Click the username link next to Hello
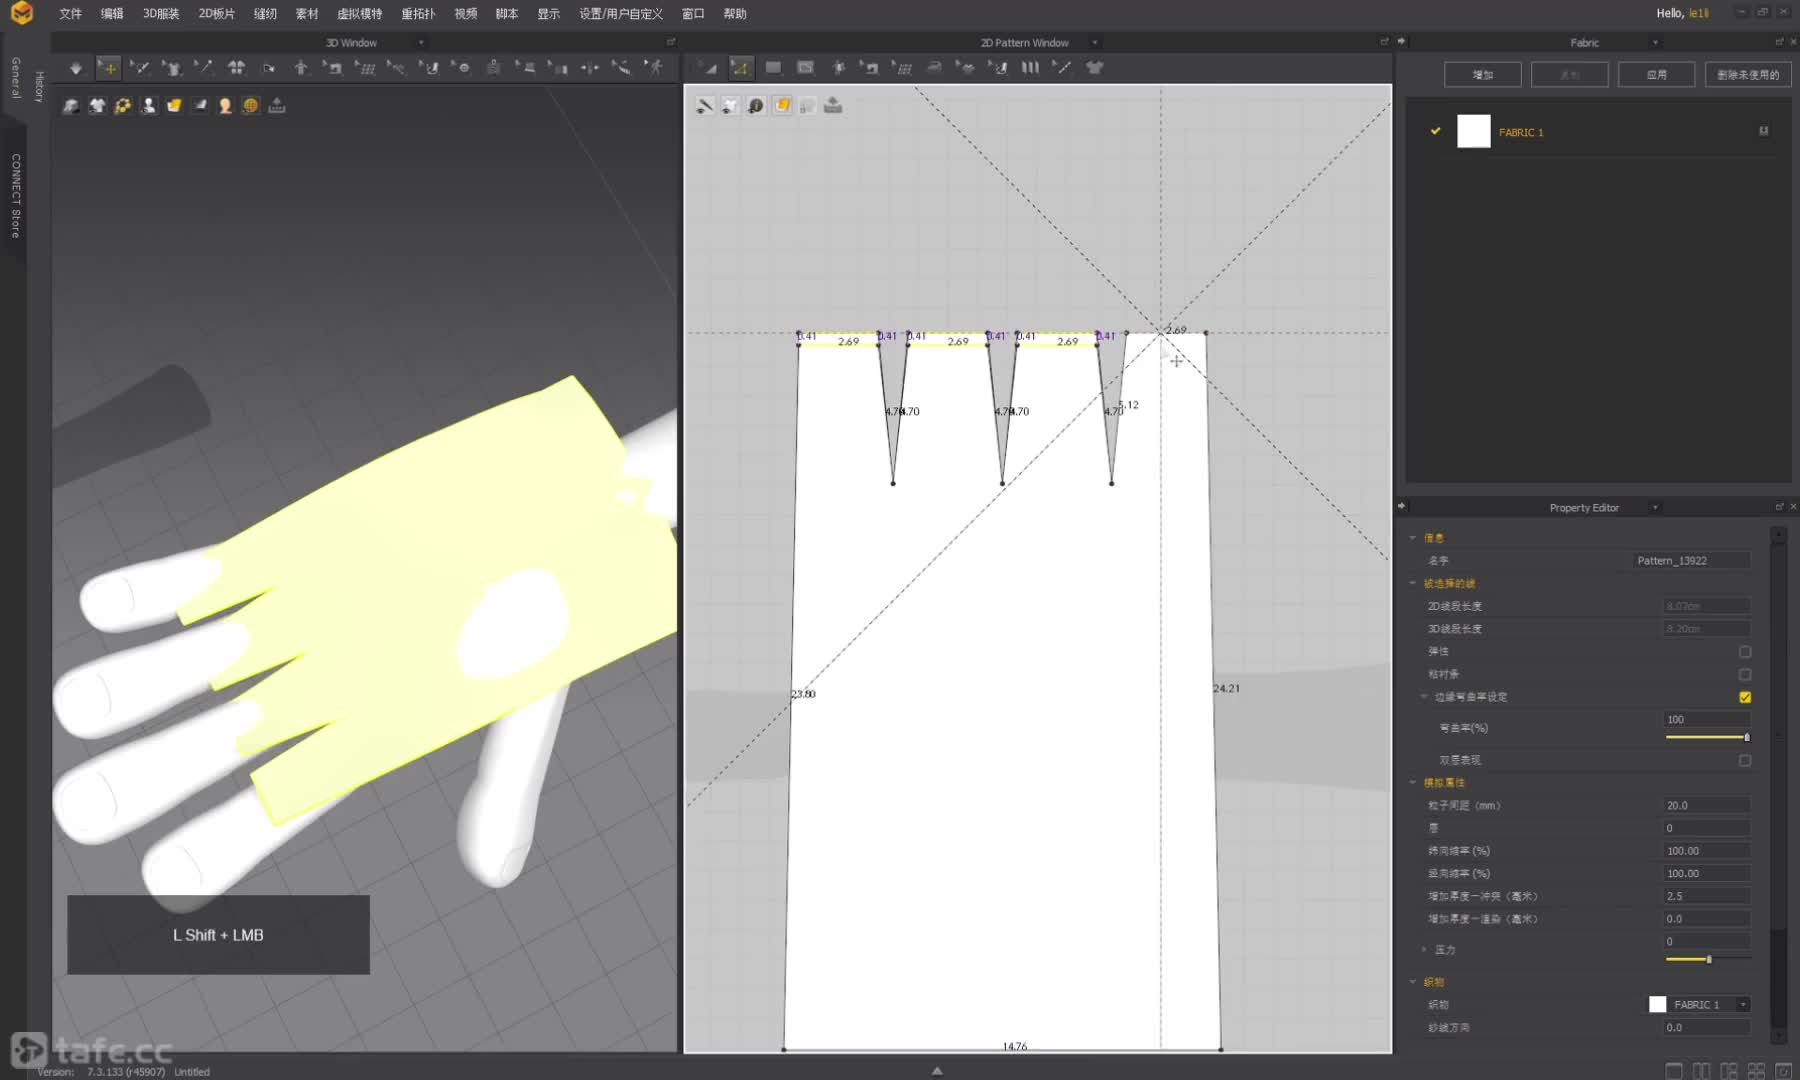 pos(1699,13)
